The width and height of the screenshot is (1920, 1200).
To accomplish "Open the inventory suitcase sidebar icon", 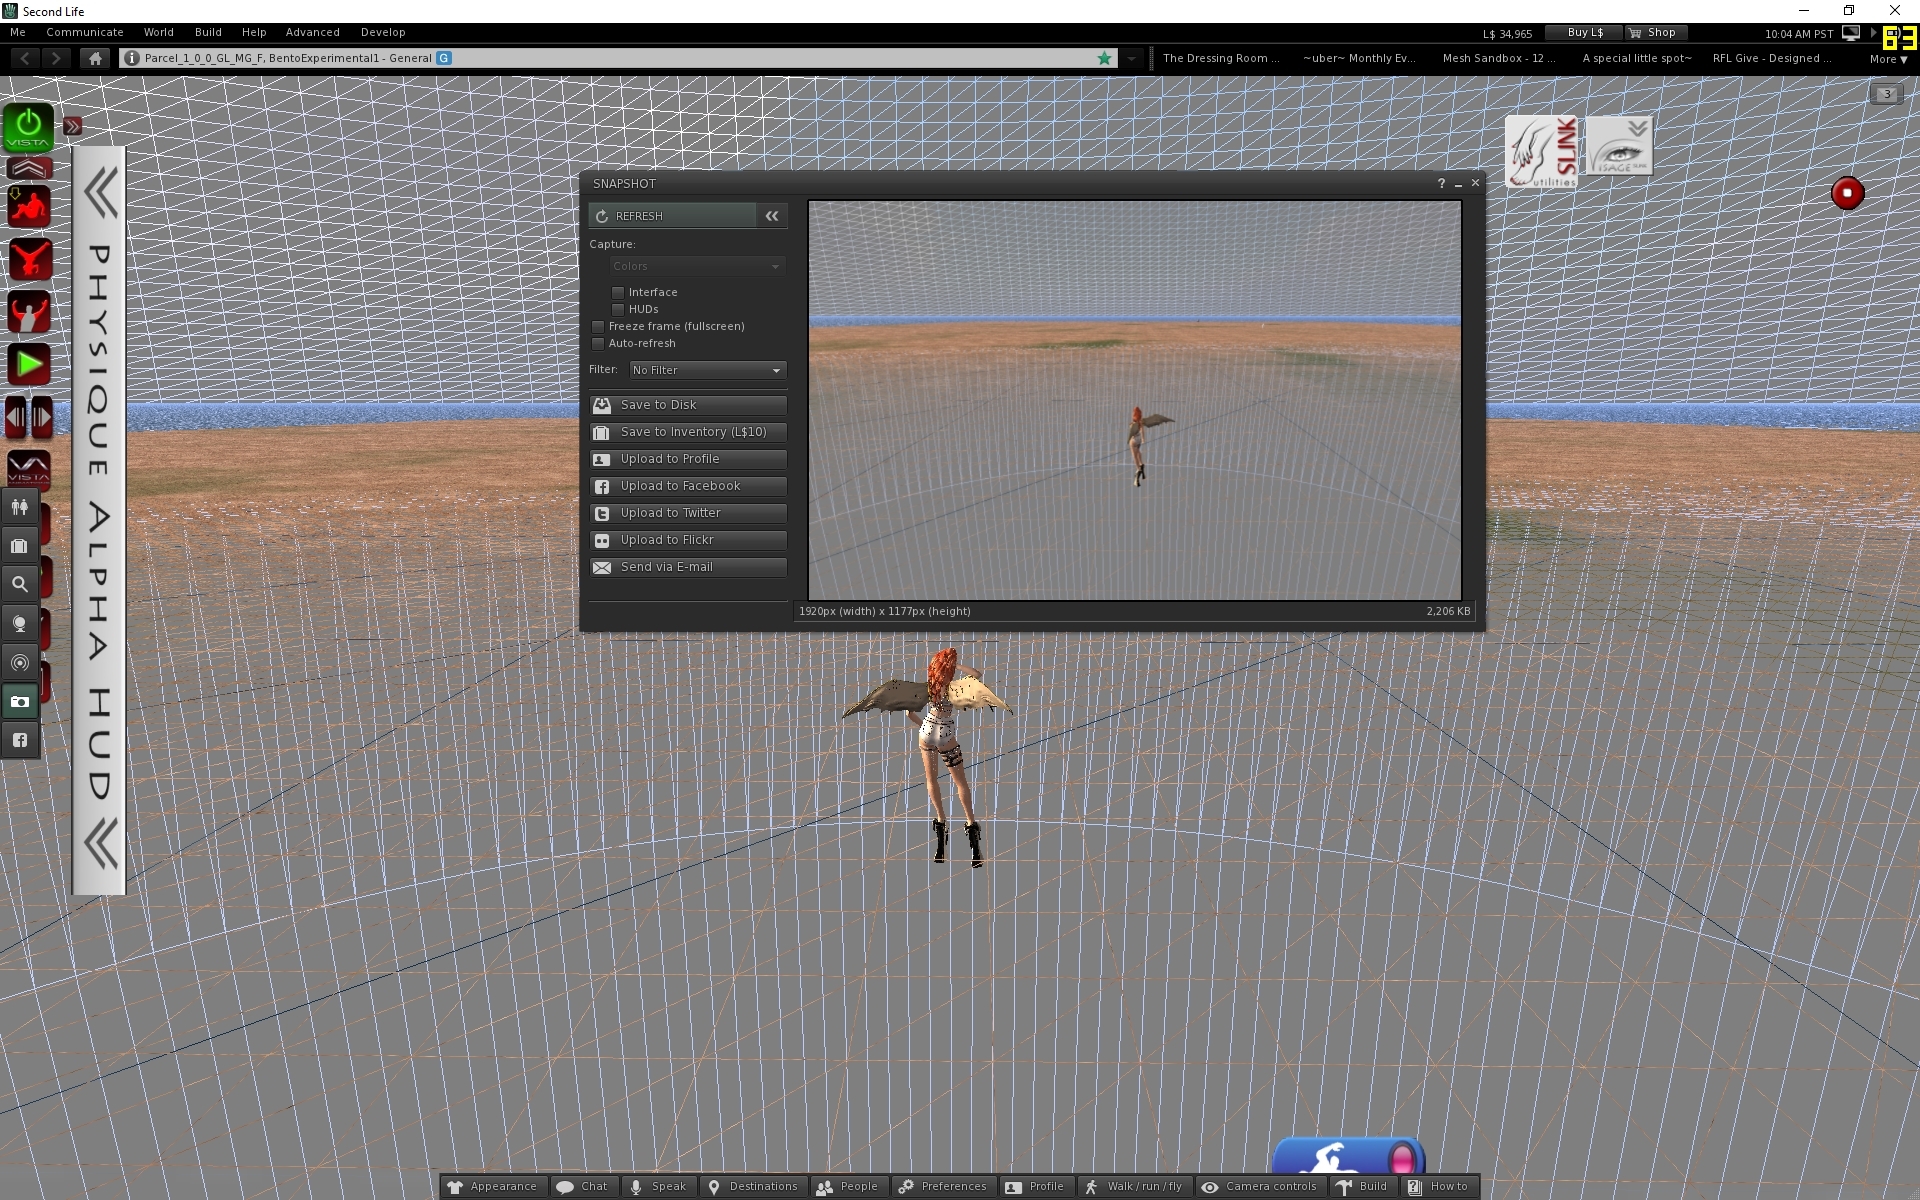I will coord(20,546).
